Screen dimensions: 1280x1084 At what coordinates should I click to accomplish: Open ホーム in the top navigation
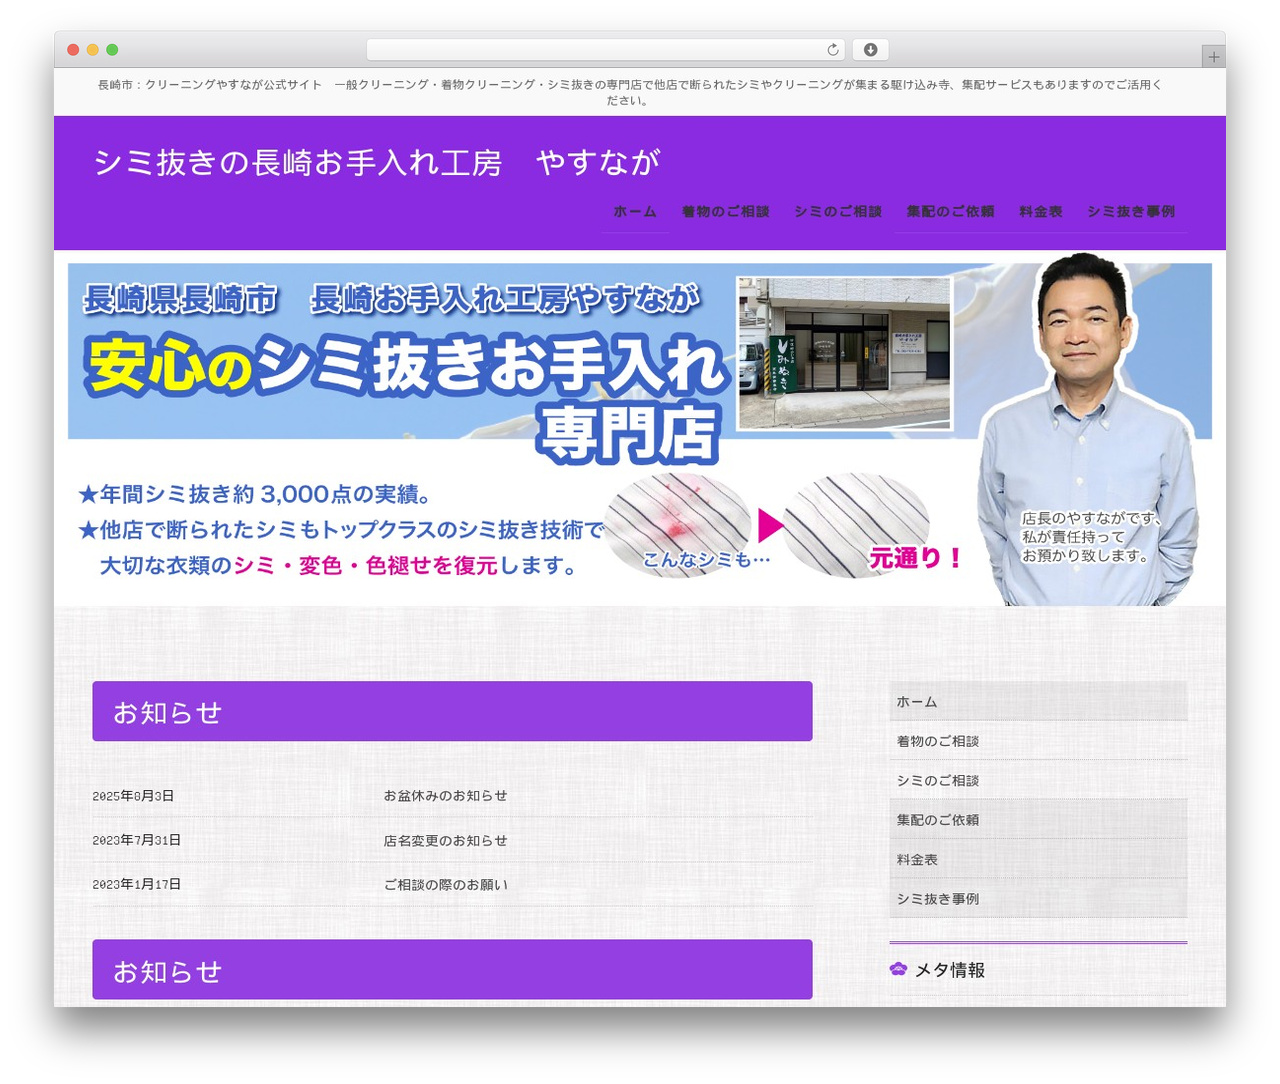click(635, 212)
